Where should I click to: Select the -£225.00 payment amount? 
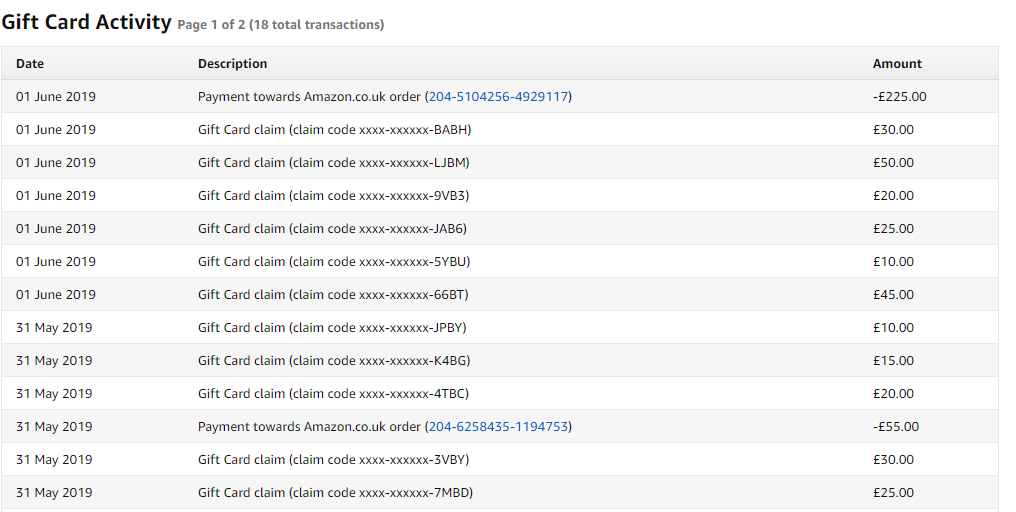(x=899, y=97)
